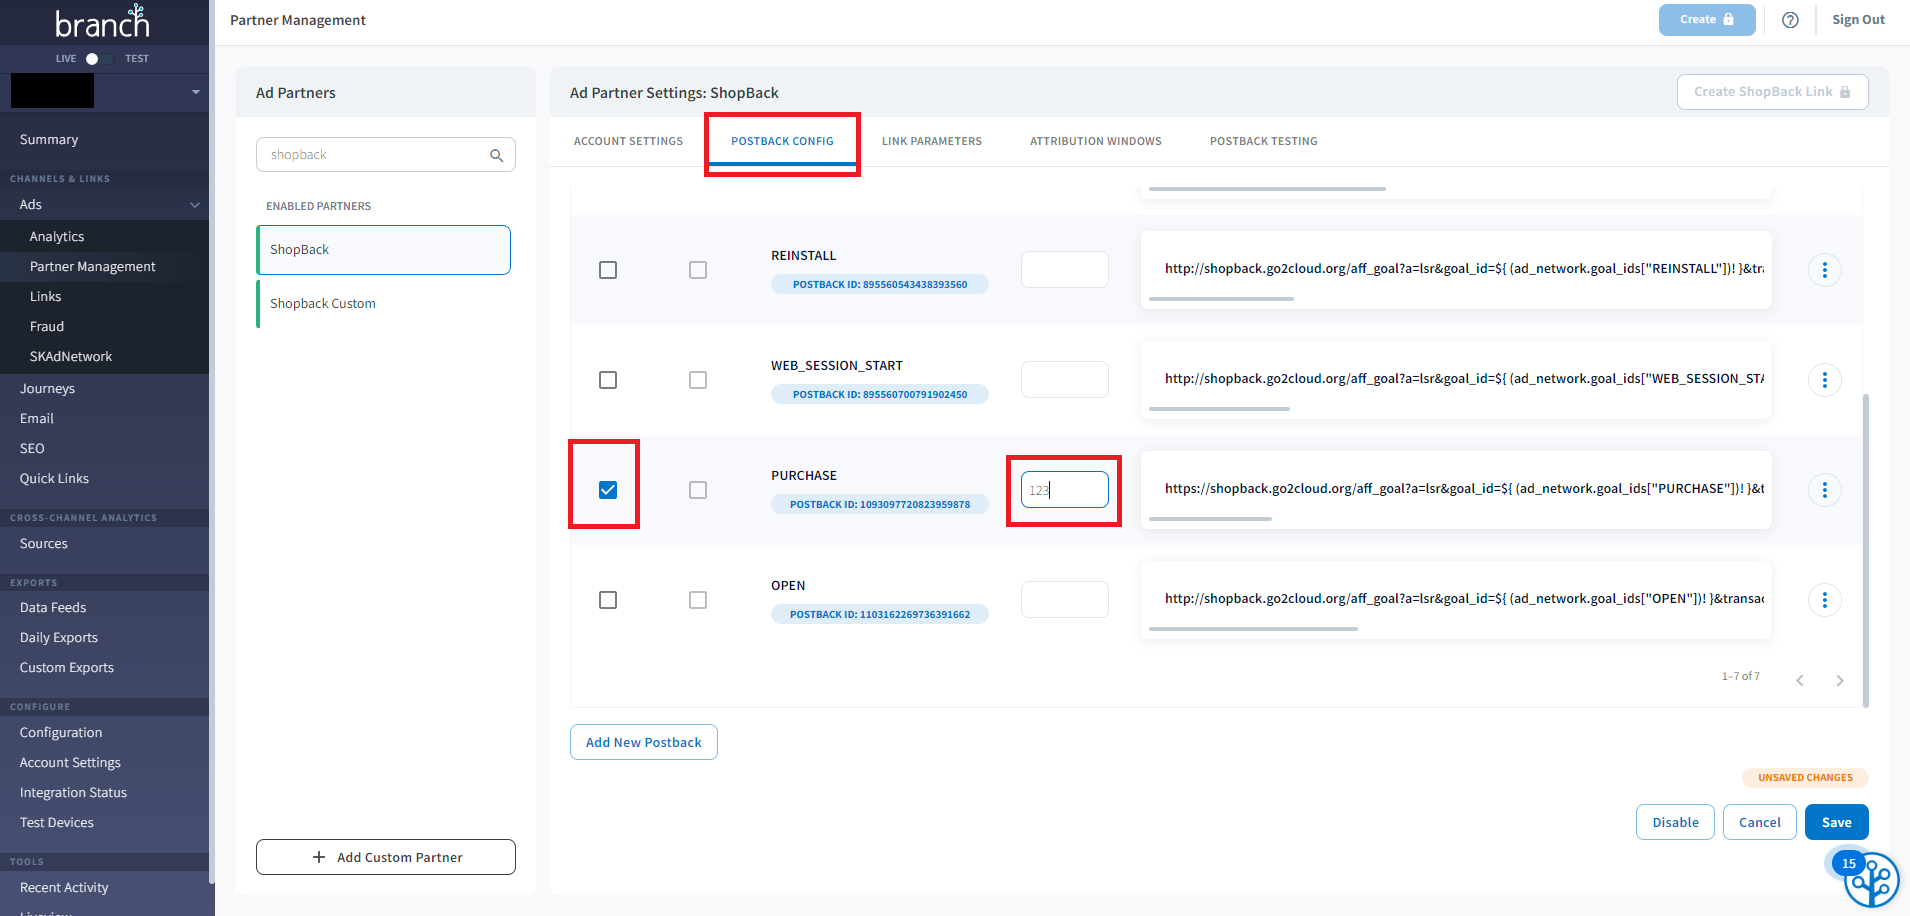Check the second REINSTALL checkbox
Viewport: 1910px width, 916px height.
pyautogui.click(x=698, y=270)
